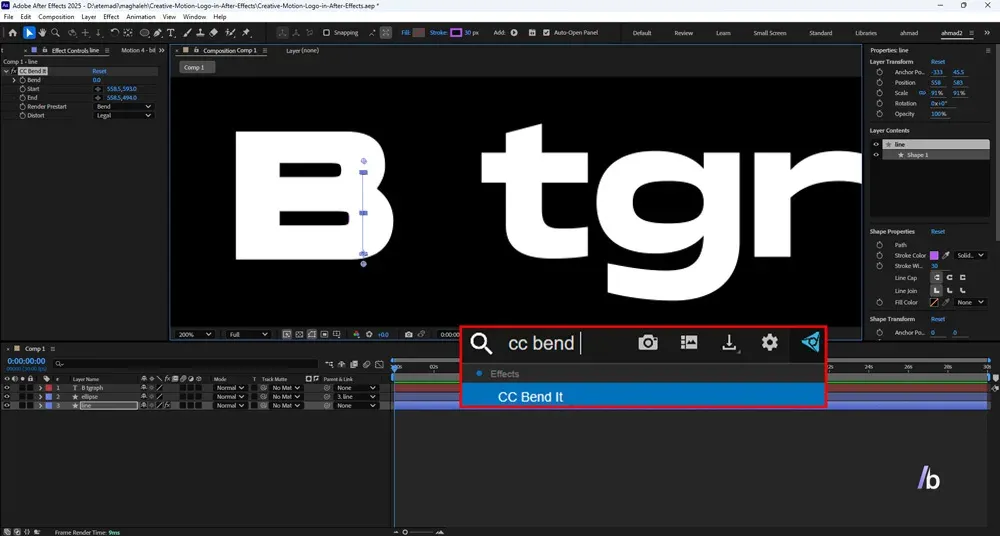
Task: Open the 200% magnification dropdown
Action: point(195,334)
